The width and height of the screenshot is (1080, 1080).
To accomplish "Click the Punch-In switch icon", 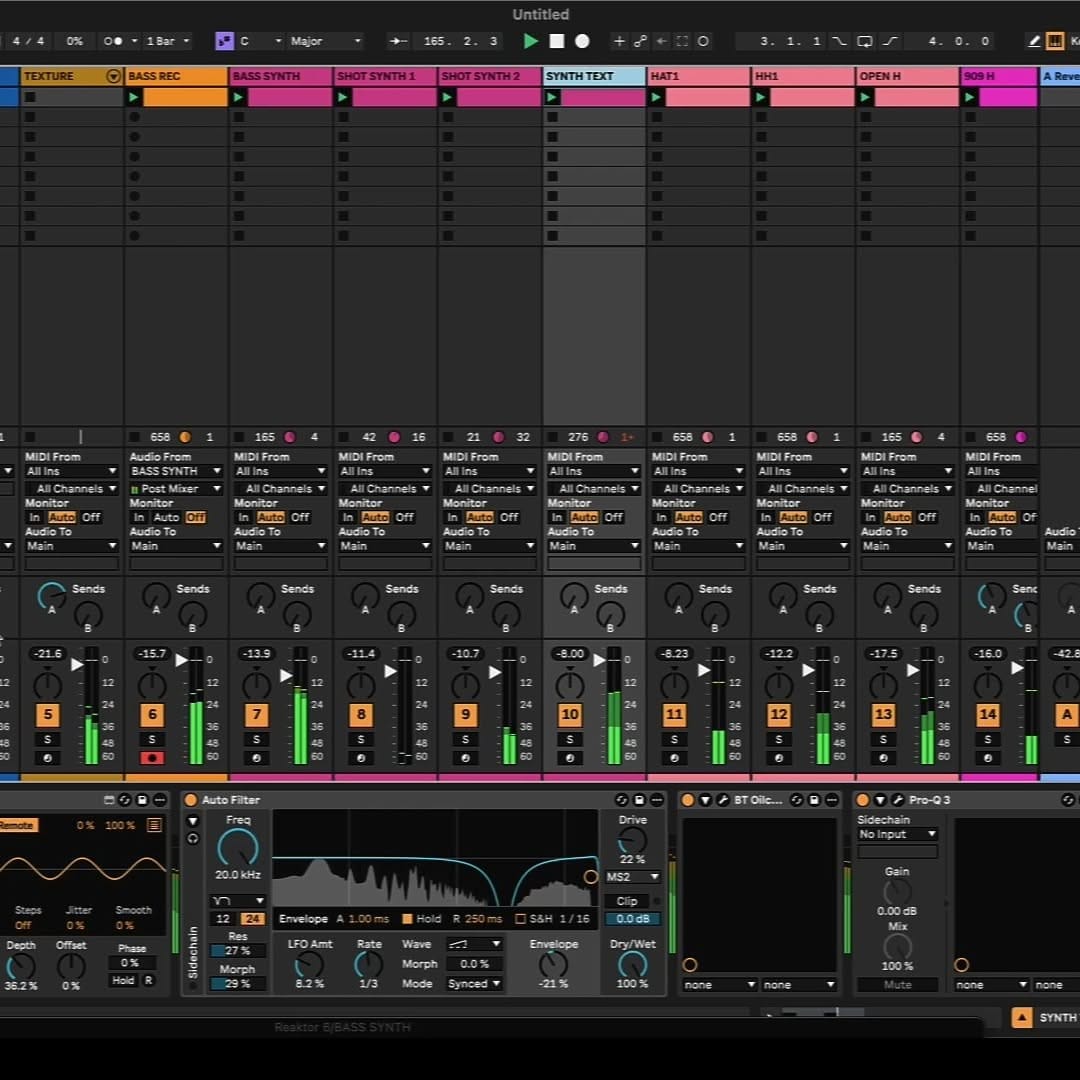I will (x=839, y=41).
